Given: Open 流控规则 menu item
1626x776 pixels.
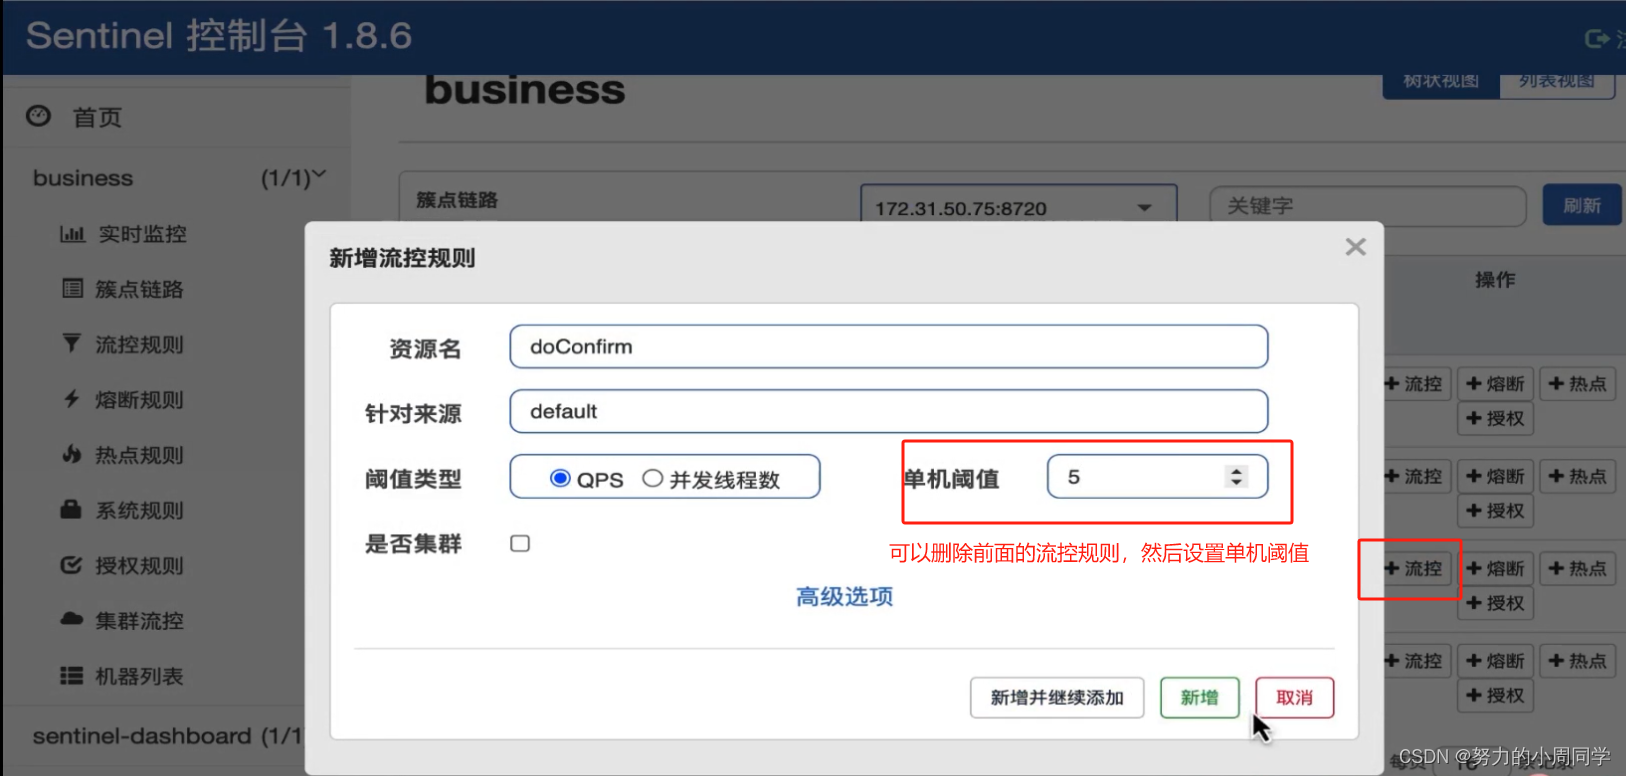Looking at the screenshot, I should (x=139, y=344).
